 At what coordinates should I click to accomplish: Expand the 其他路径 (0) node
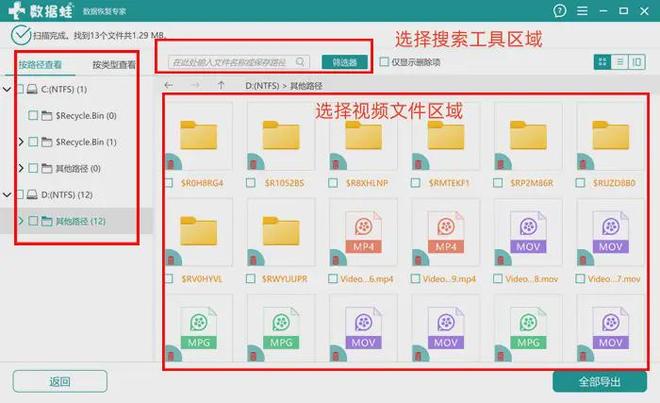tap(21, 168)
